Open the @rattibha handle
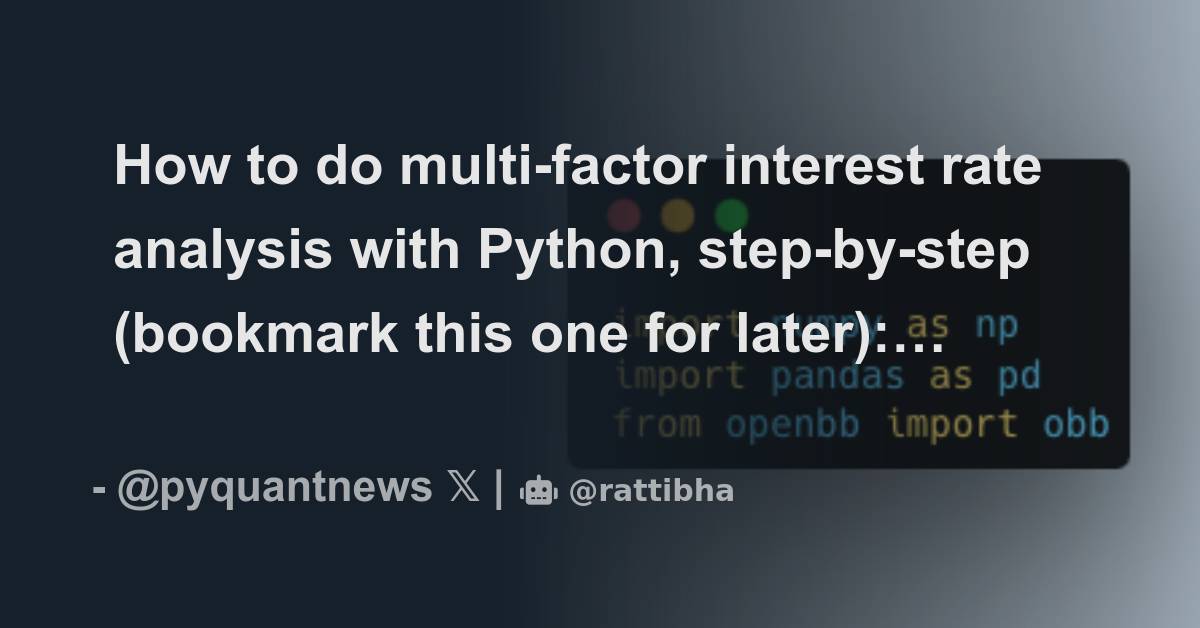The height and width of the screenshot is (628, 1200). (x=651, y=491)
